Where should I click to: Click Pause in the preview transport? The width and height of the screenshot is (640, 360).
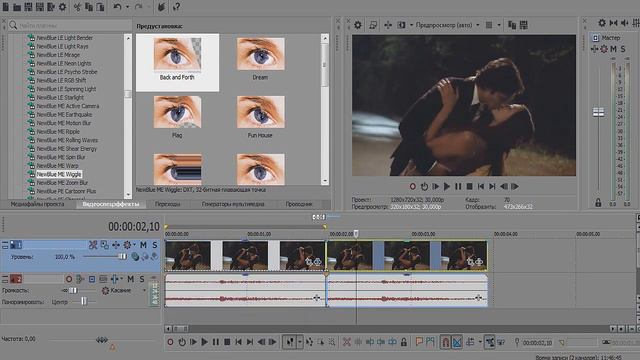click(x=458, y=187)
